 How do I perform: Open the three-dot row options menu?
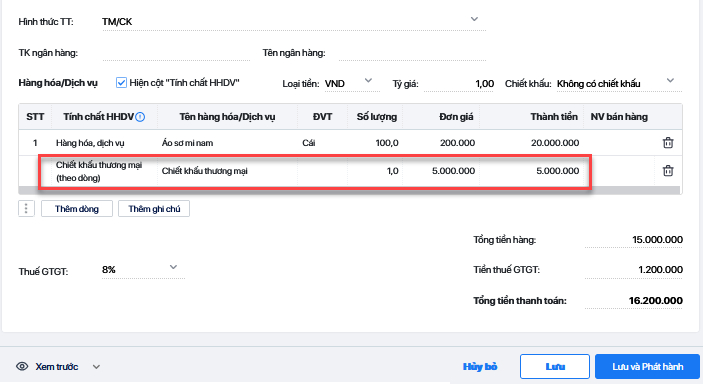tap(26, 209)
